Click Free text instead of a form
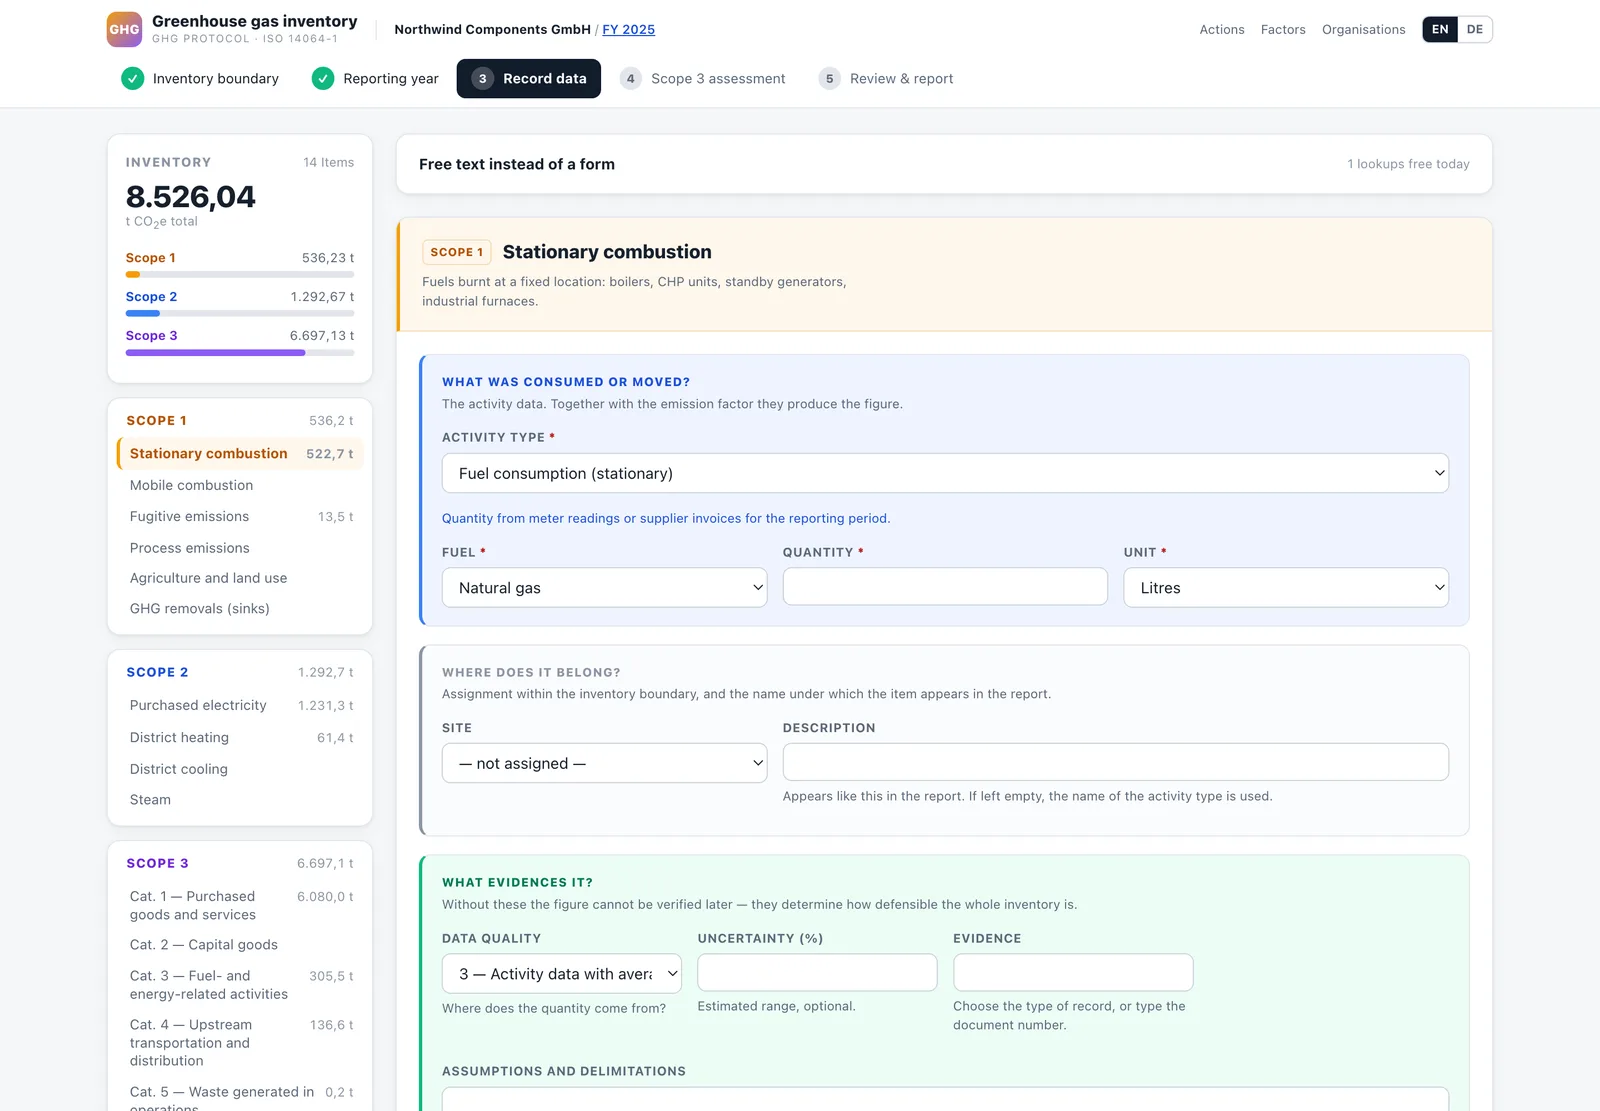 click(x=517, y=164)
